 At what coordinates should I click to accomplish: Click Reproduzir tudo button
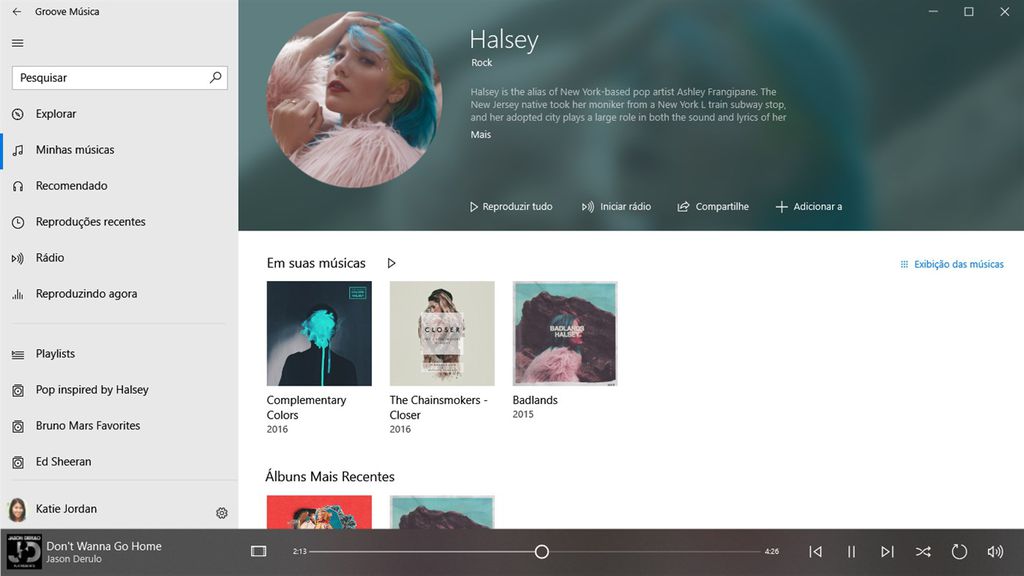click(x=511, y=206)
